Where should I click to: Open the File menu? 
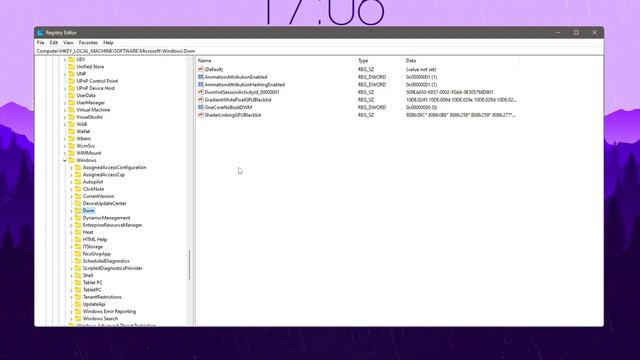(x=40, y=42)
